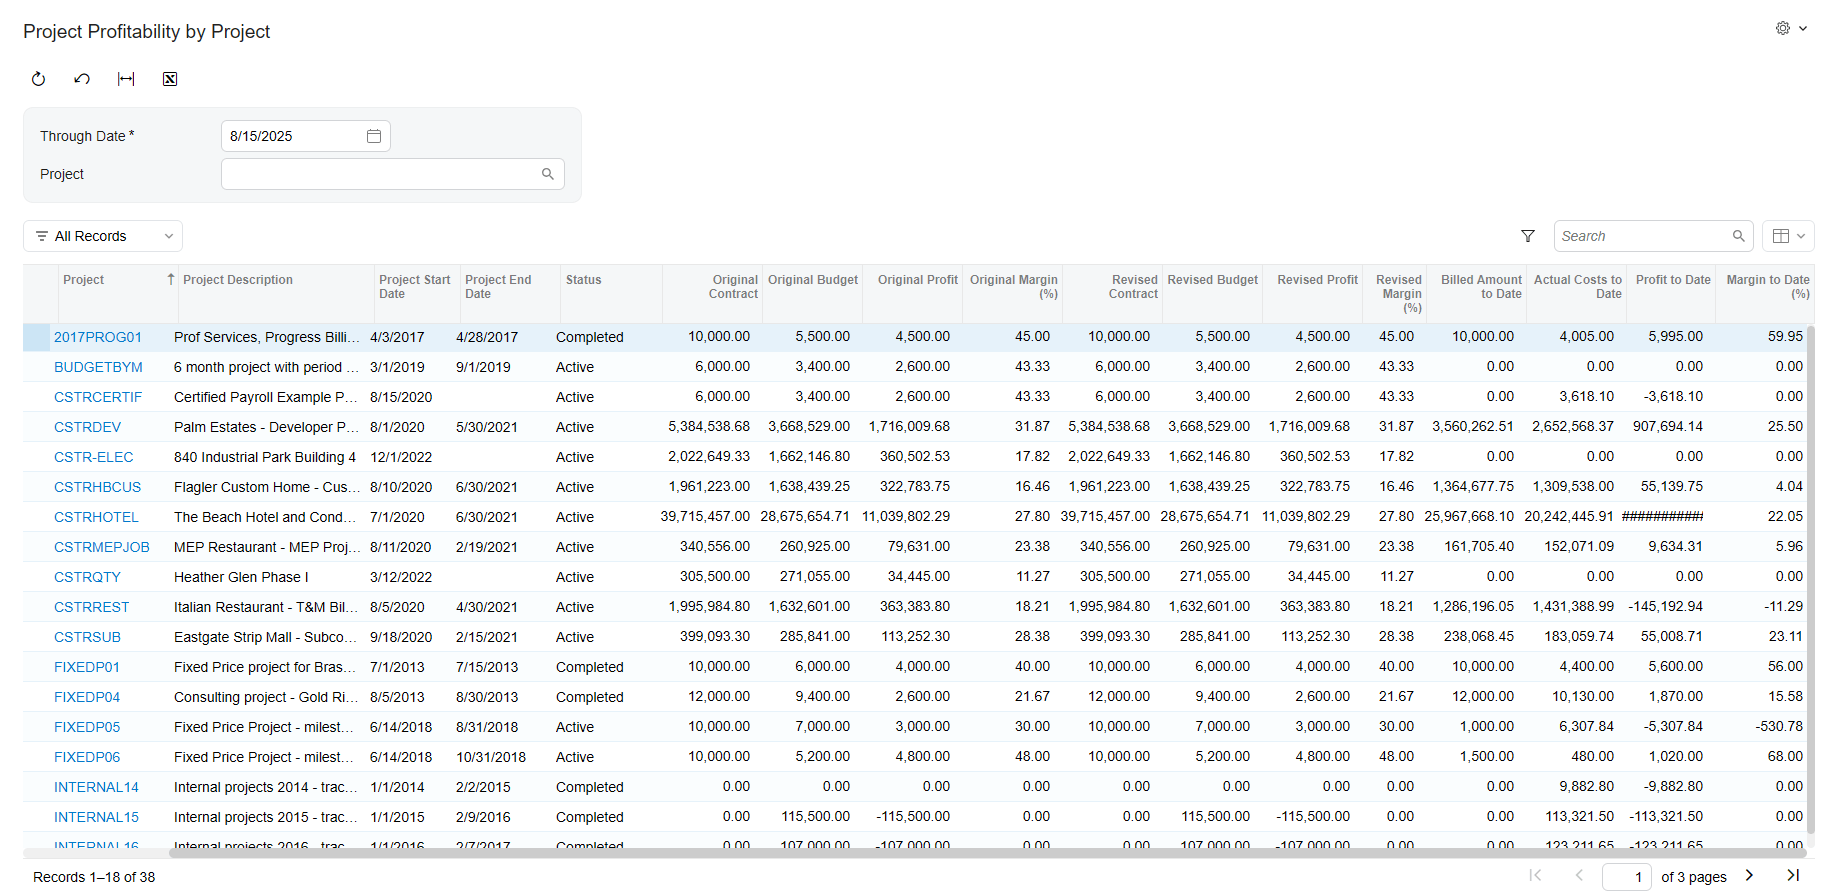Open the FIXEDP01 project link
This screenshot has width=1824, height=895.
[87, 667]
